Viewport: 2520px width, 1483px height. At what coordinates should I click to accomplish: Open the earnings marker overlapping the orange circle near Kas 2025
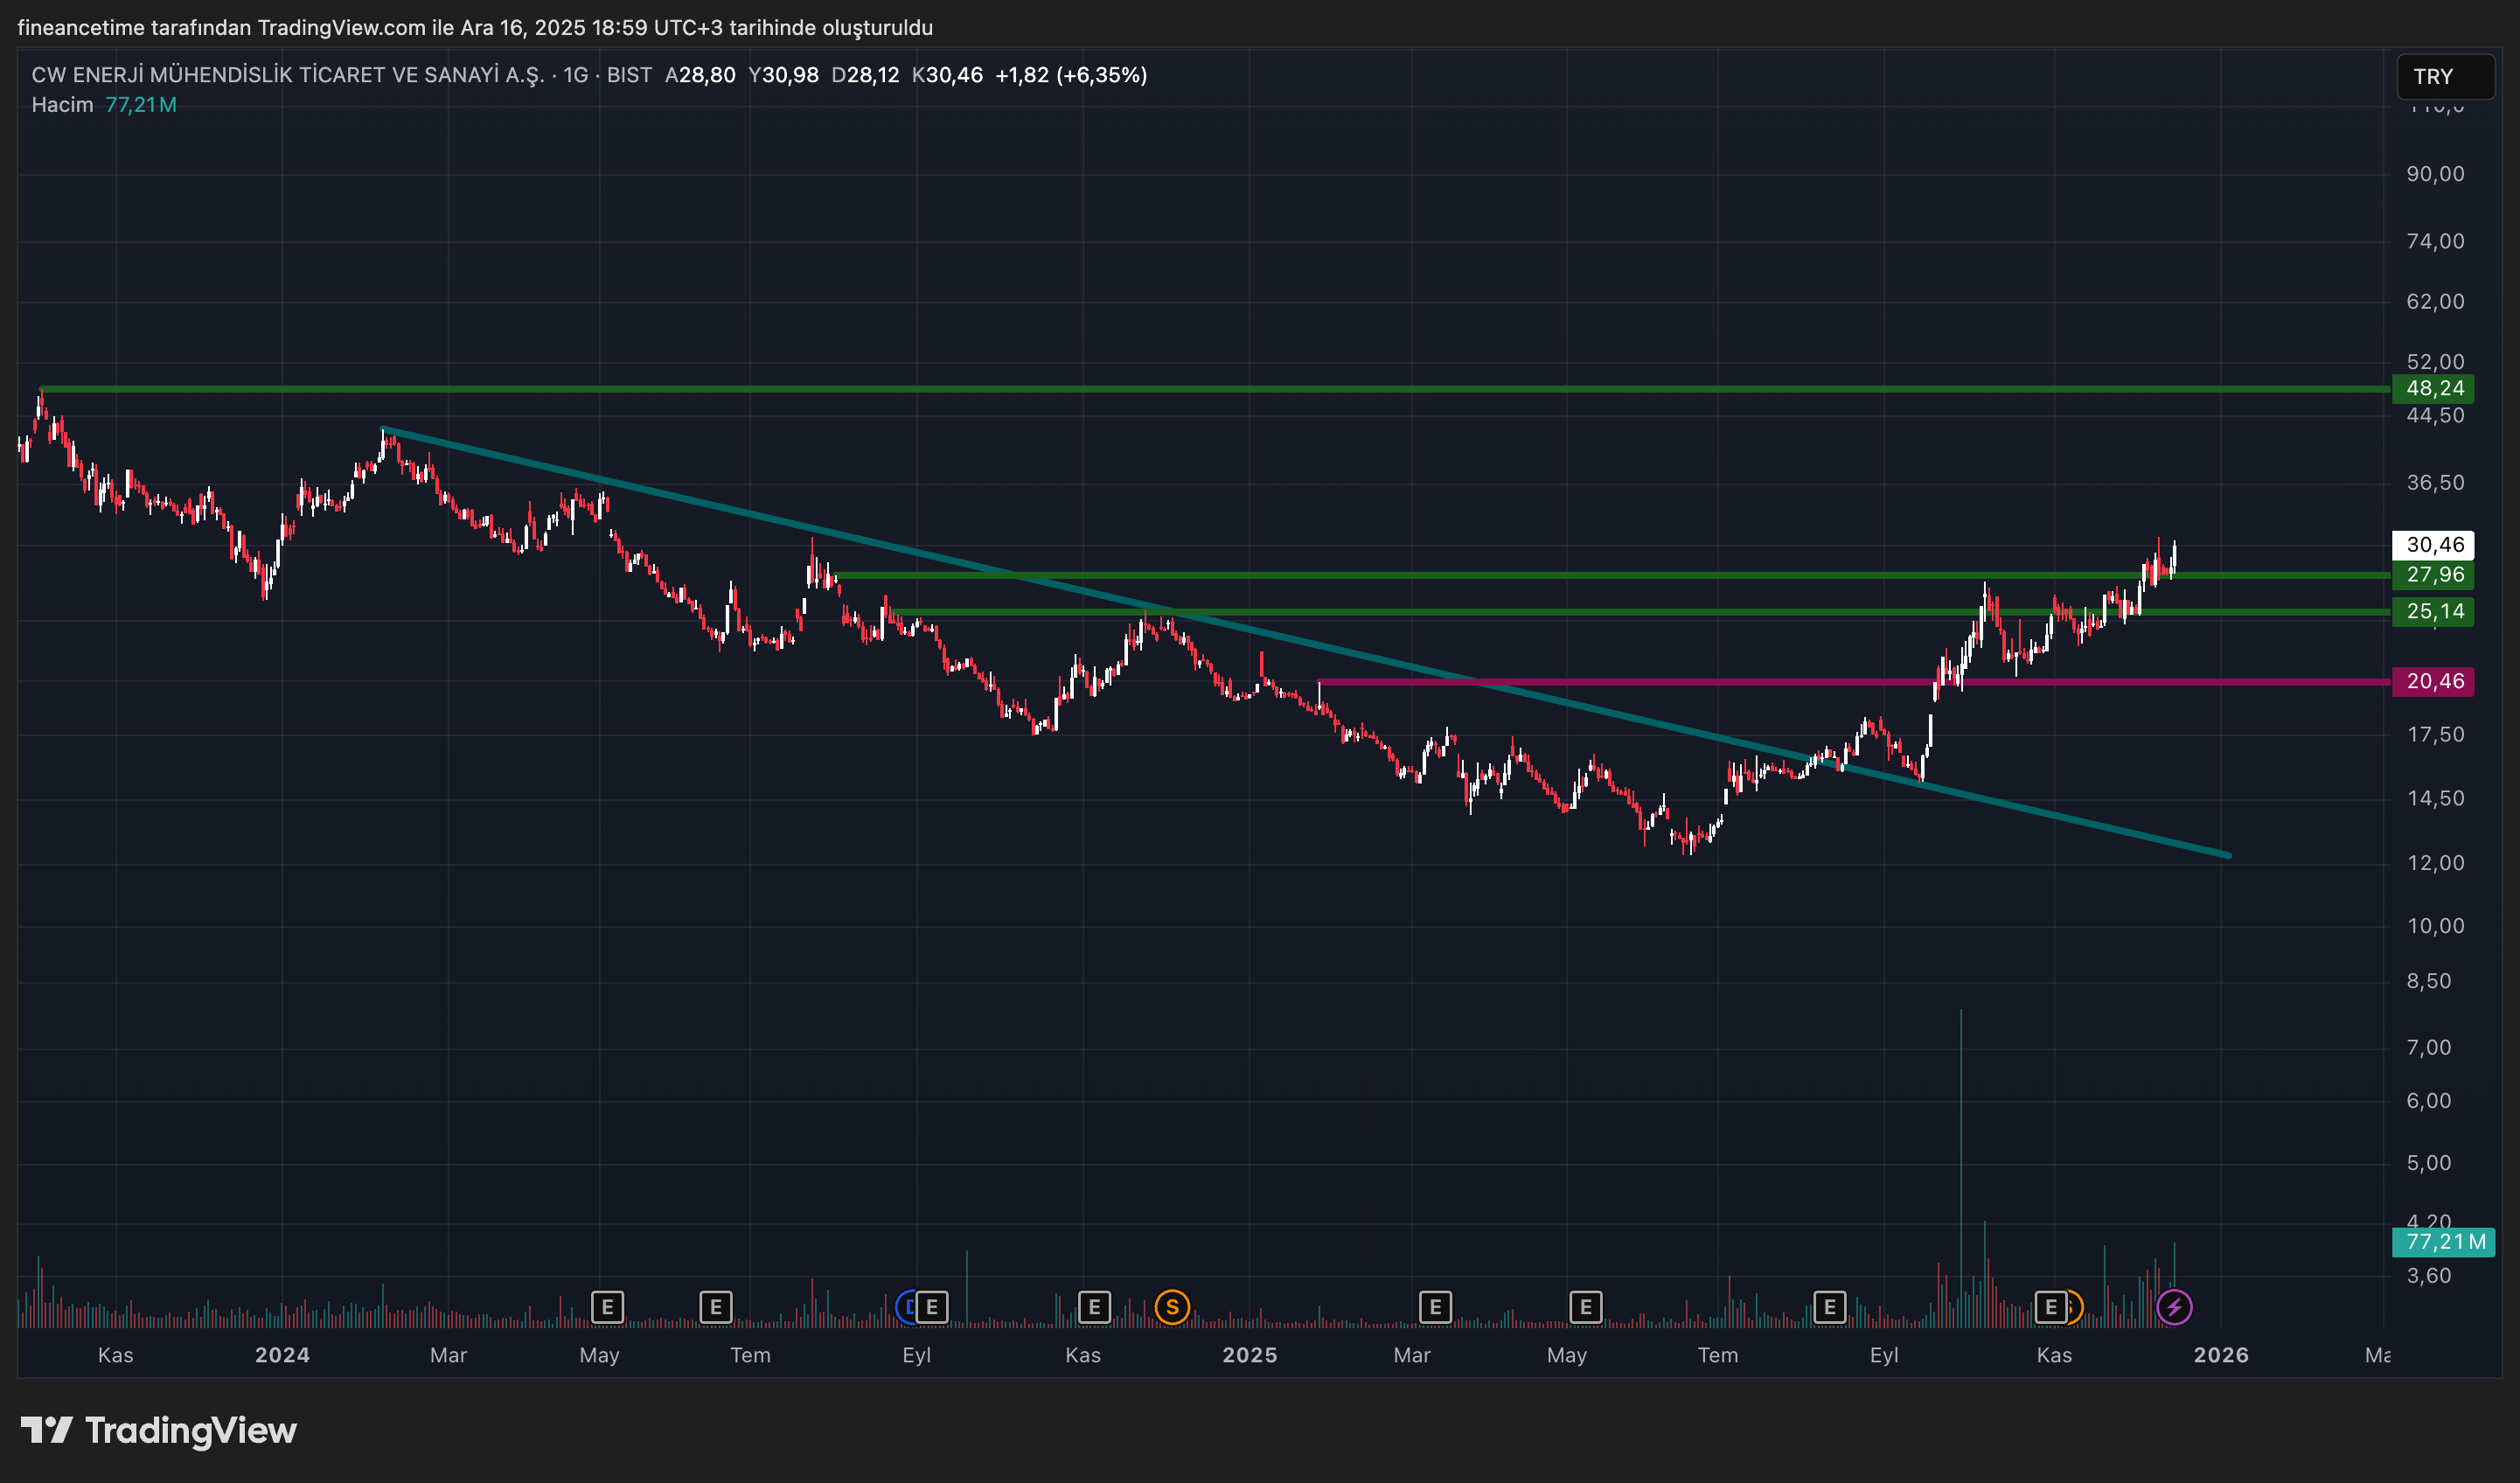tap(2053, 1307)
